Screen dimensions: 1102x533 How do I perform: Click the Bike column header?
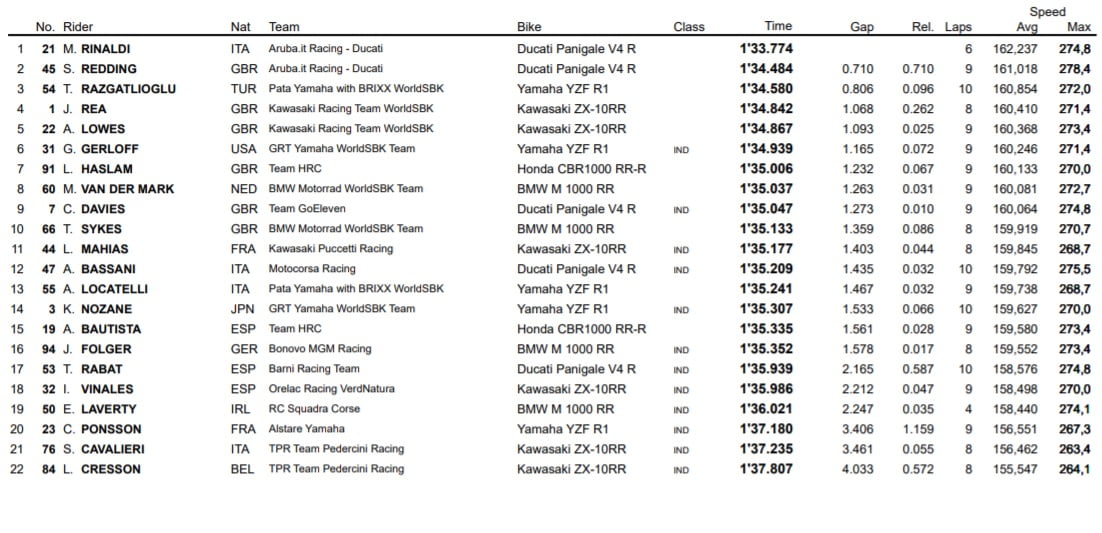[x=529, y=27]
